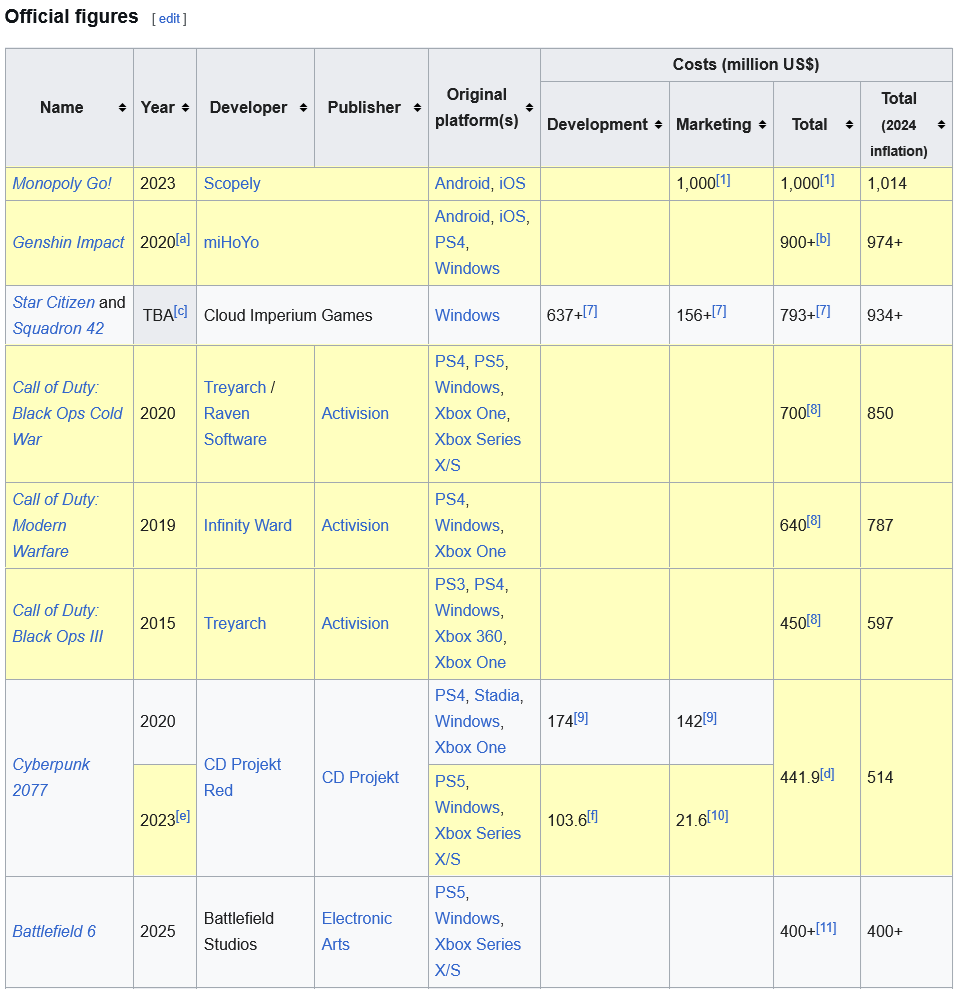Open the Infinity Ward link

[x=247, y=525]
